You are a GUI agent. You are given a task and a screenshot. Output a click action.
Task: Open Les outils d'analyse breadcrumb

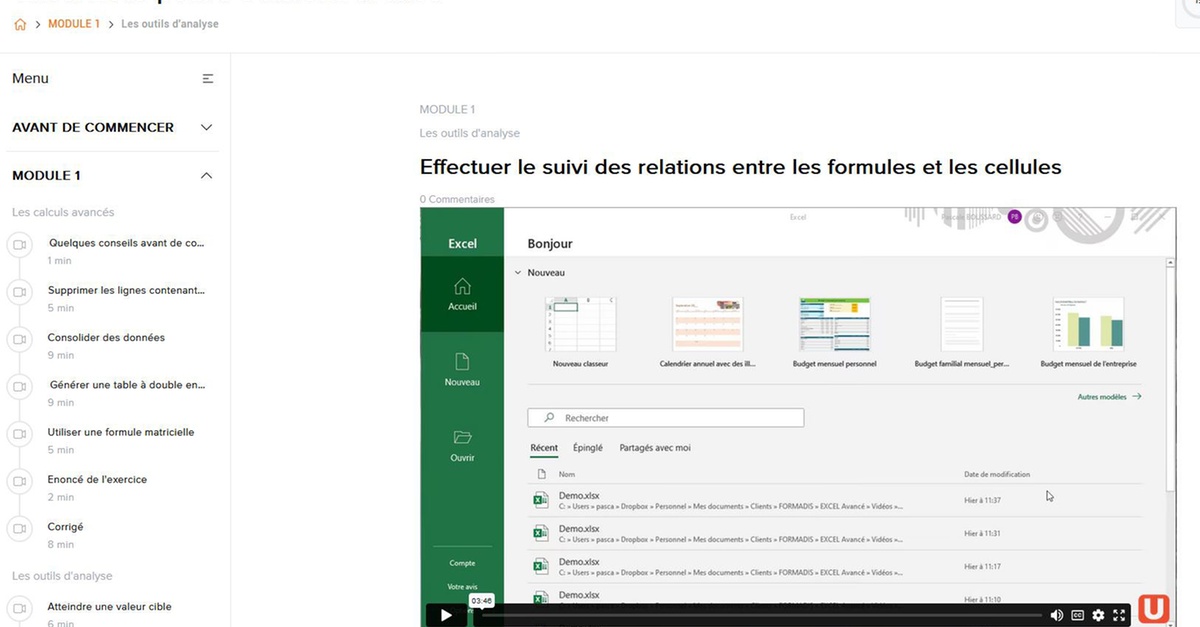(x=170, y=24)
